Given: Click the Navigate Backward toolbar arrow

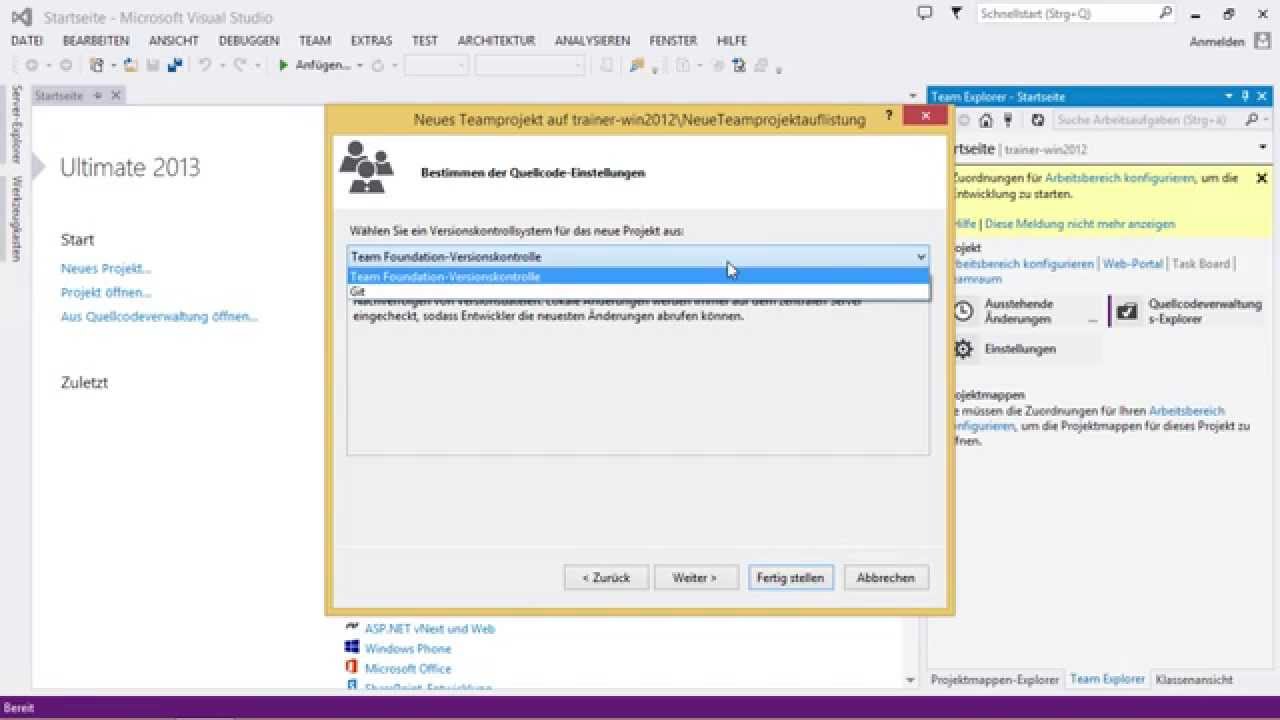Looking at the screenshot, I should [x=32, y=65].
